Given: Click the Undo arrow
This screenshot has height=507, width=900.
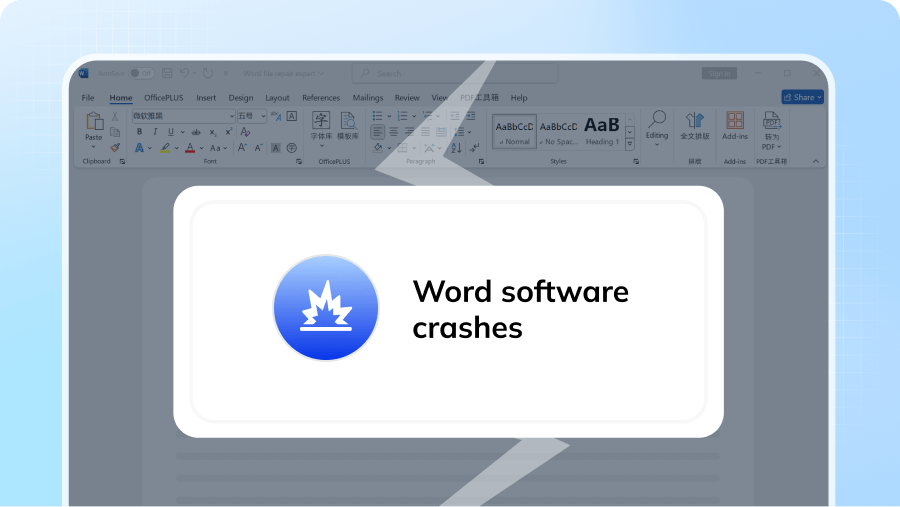Looking at the screenshot, I should pos(184,73).
